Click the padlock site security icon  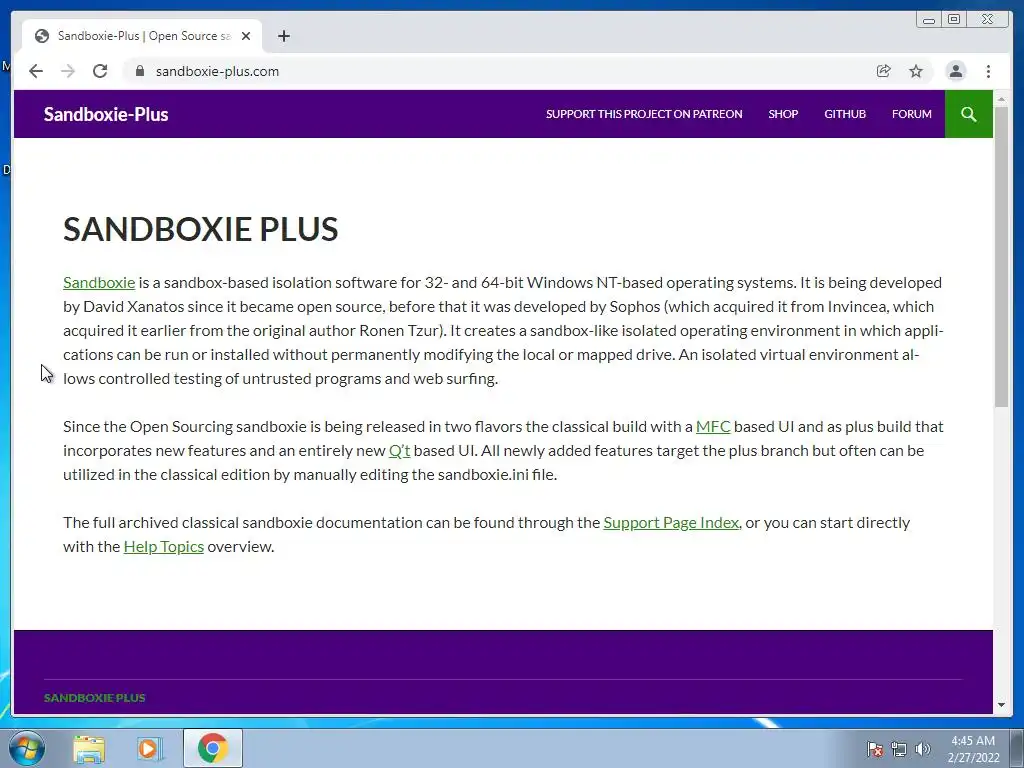point(139,71)
